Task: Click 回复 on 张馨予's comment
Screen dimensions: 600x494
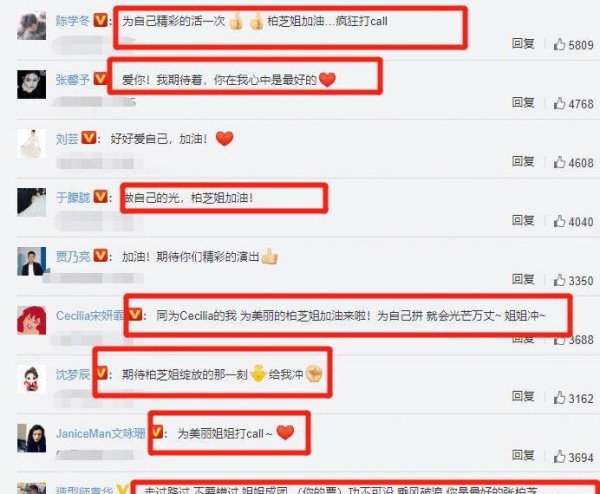Action: [x=523, y=103]
